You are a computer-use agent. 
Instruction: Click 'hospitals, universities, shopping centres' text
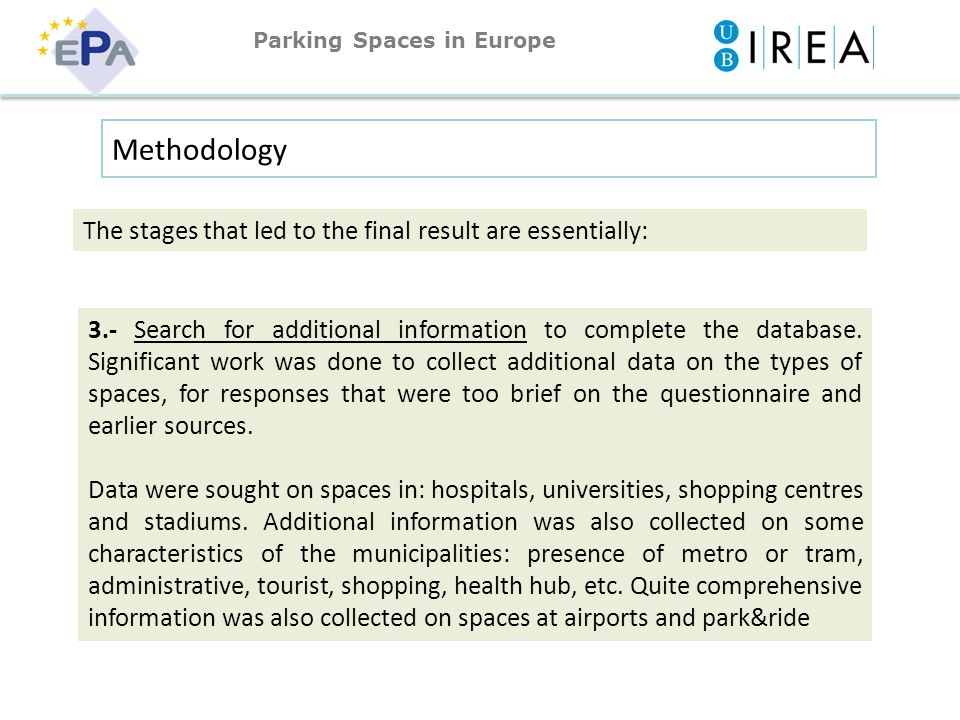[647, 490]
